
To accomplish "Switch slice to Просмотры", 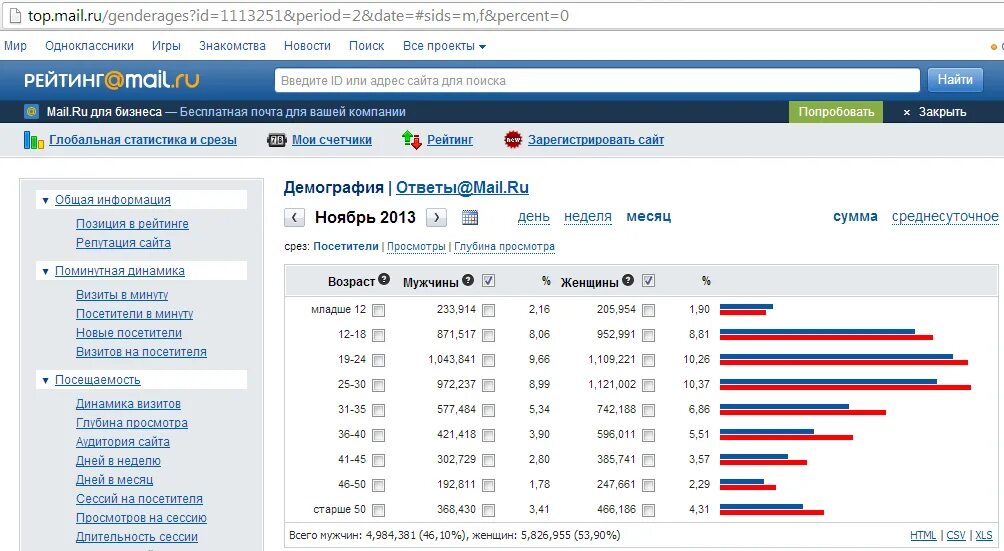I will [416, 246].
